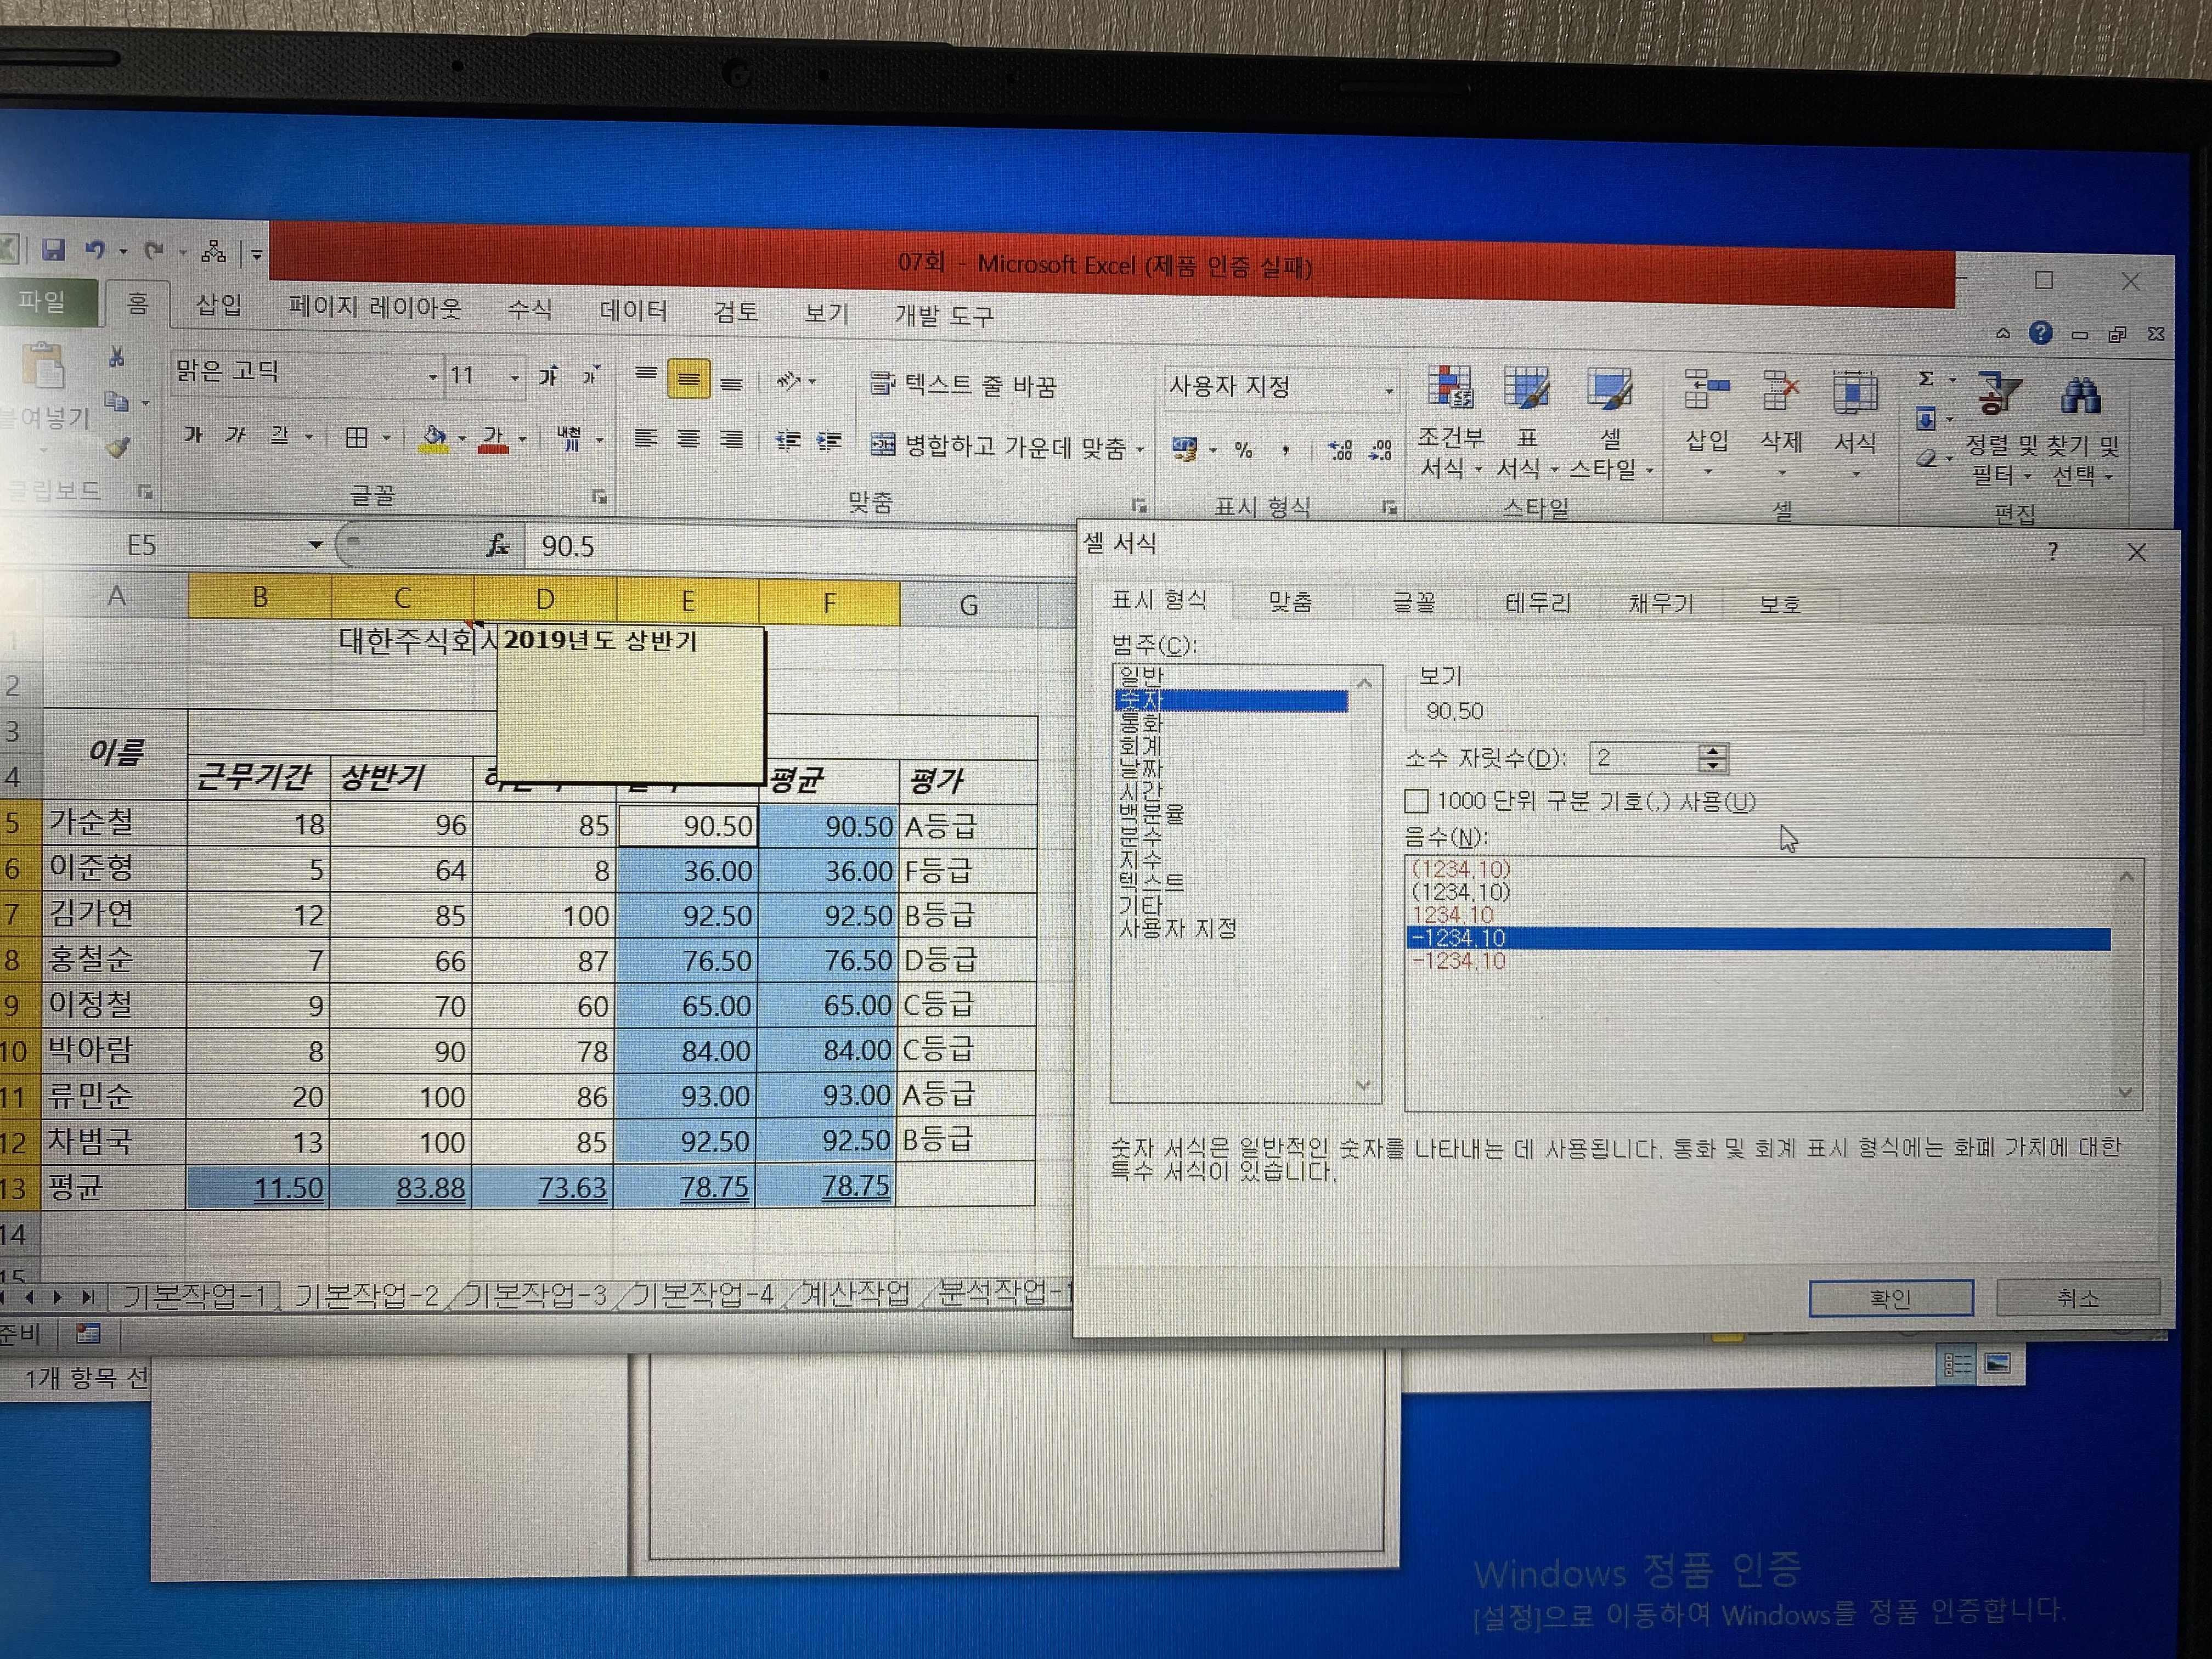Click the percent style icon

tap(1243, 451)
